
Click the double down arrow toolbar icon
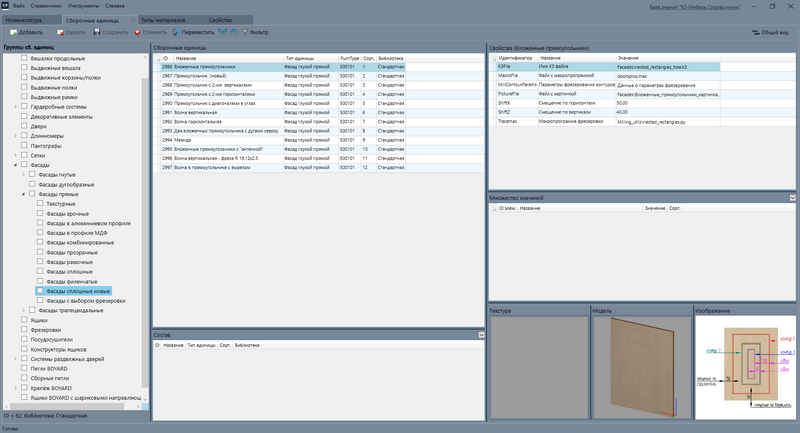tap(222, 32)
